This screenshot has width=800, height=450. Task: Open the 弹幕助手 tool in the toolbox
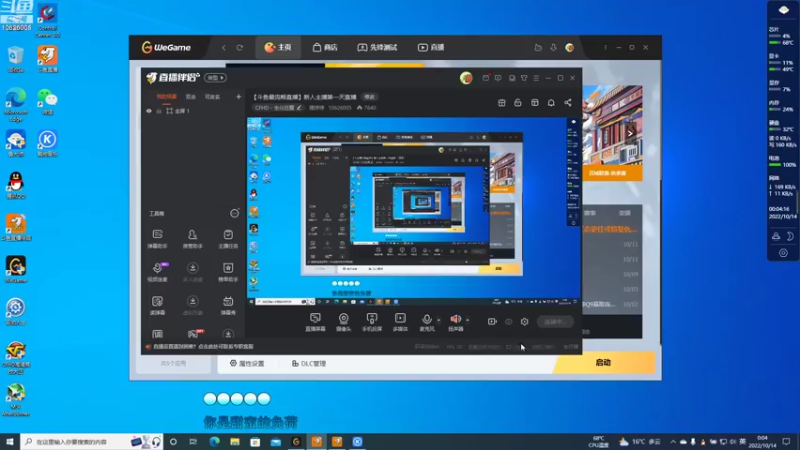coord(157,238)
